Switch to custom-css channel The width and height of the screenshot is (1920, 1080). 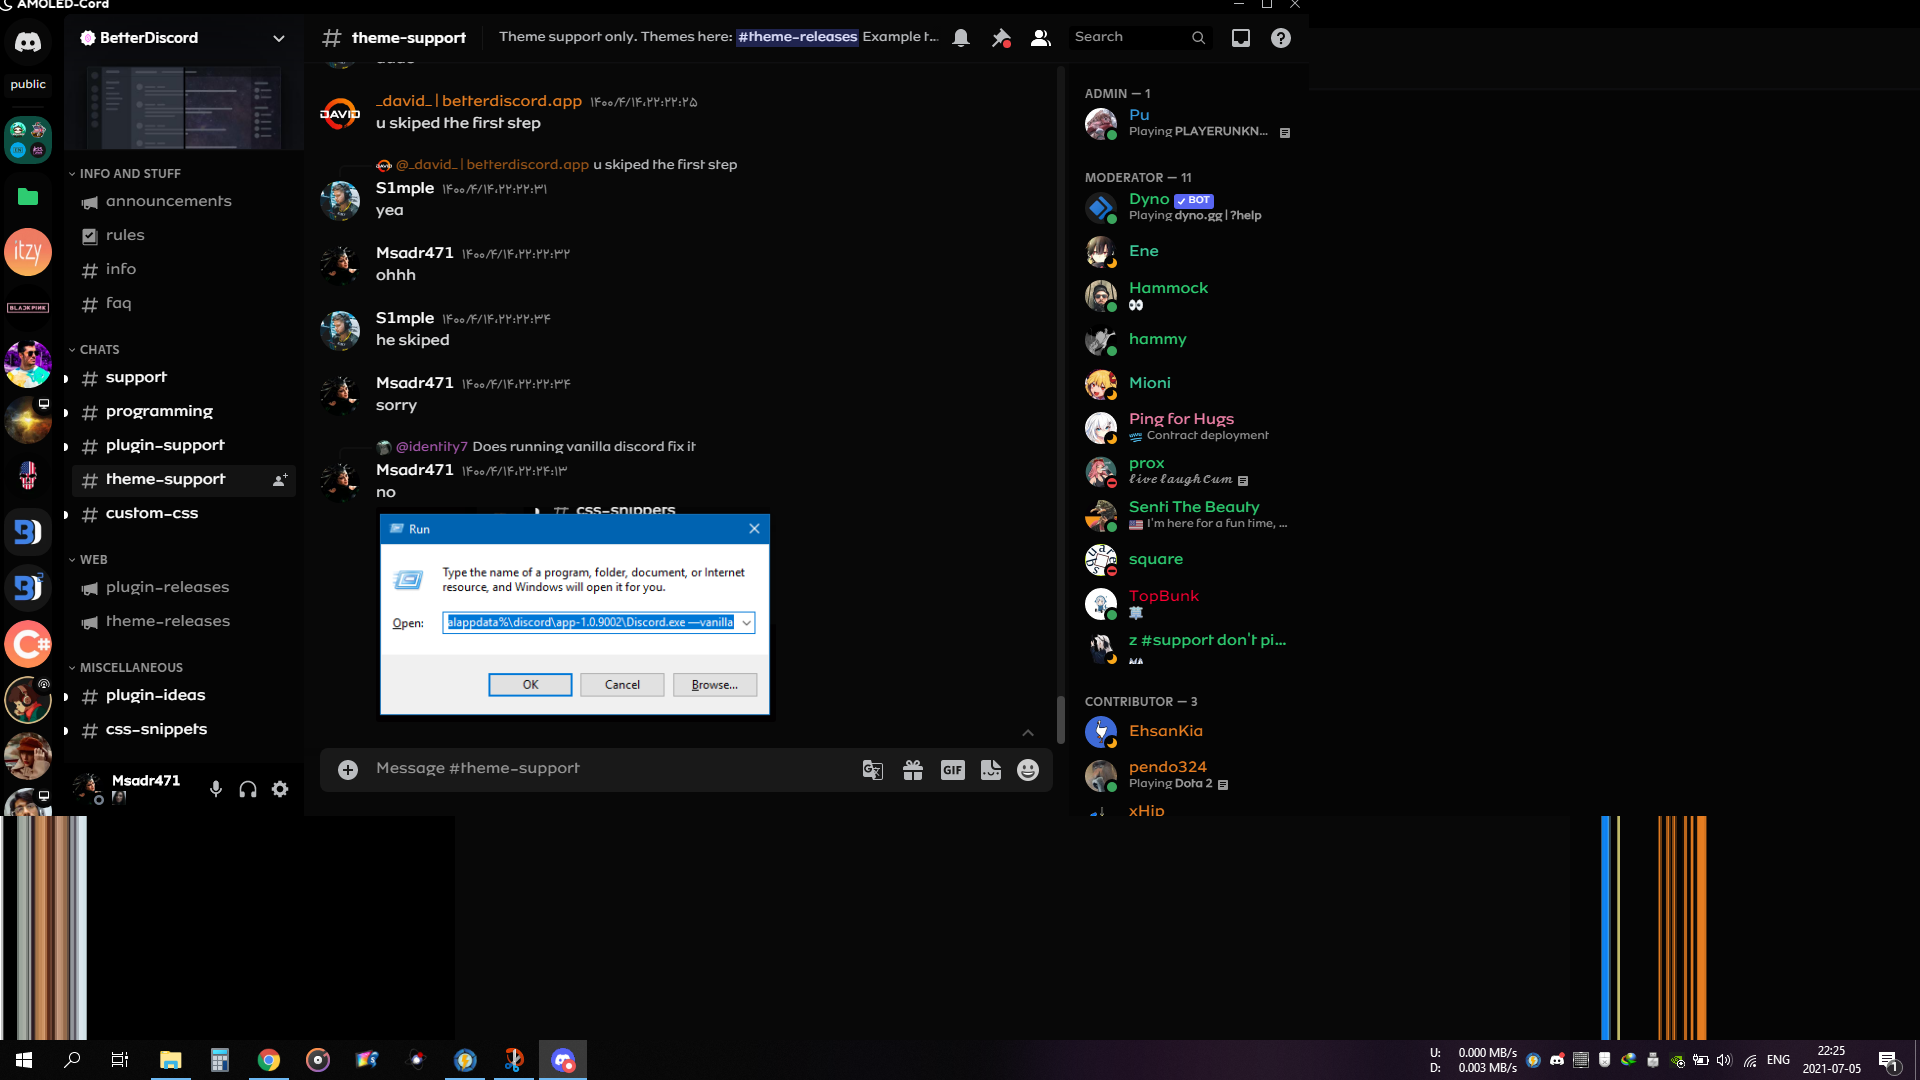pyautogui.click(x=184, y=514)
